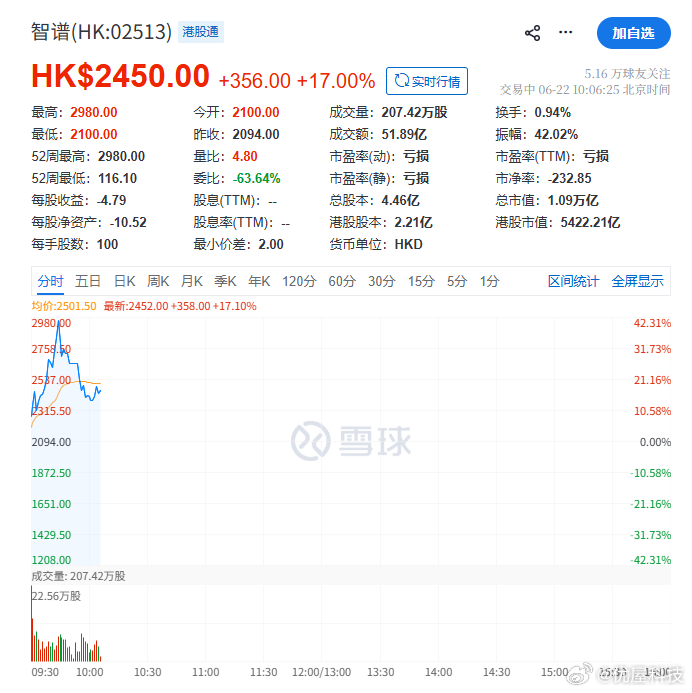Click the 成交量 value 207.42万股
692x693 pixels.
tap(414, 112)
